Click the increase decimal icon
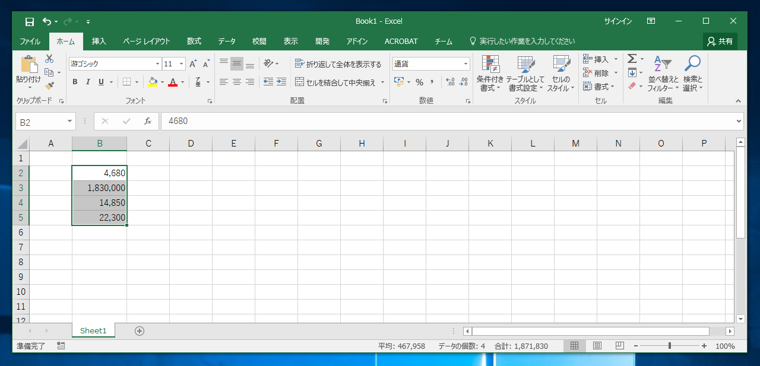The width and height of the screenshot is (760, 366). pyautogui.click(x=450, y=82)
